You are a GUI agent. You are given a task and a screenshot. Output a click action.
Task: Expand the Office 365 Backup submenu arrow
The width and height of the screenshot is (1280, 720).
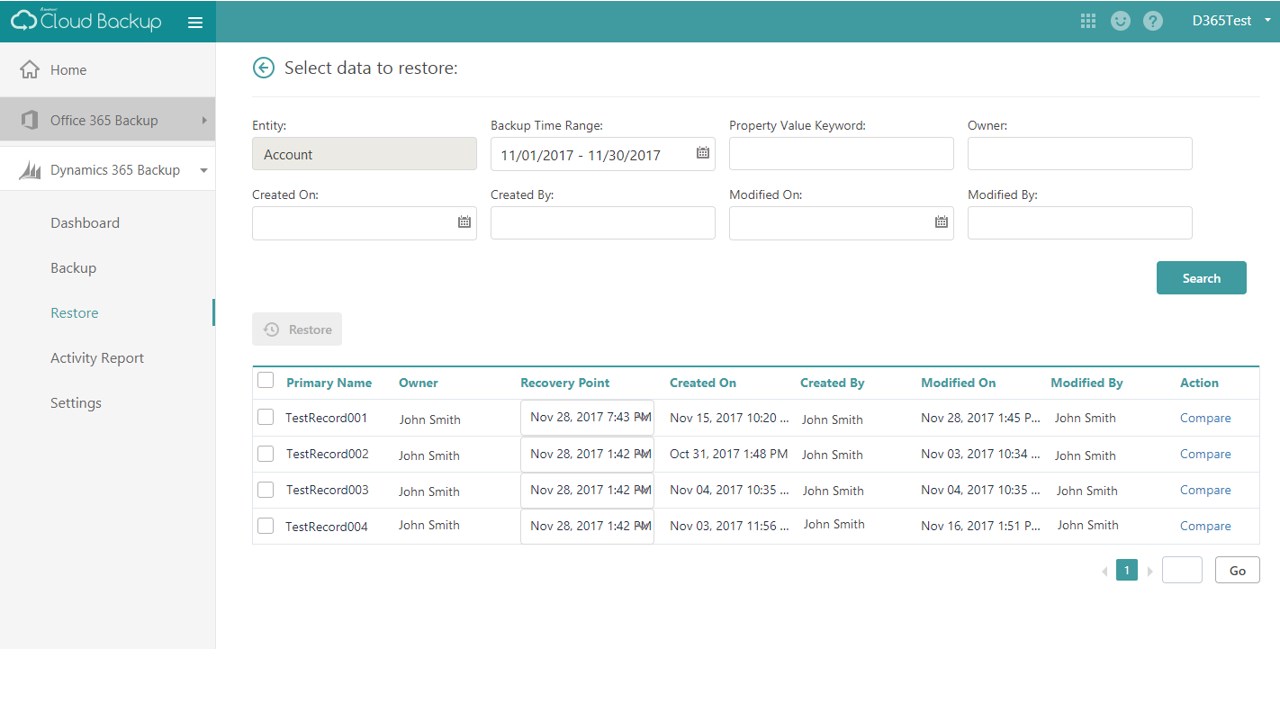point(204,120)
